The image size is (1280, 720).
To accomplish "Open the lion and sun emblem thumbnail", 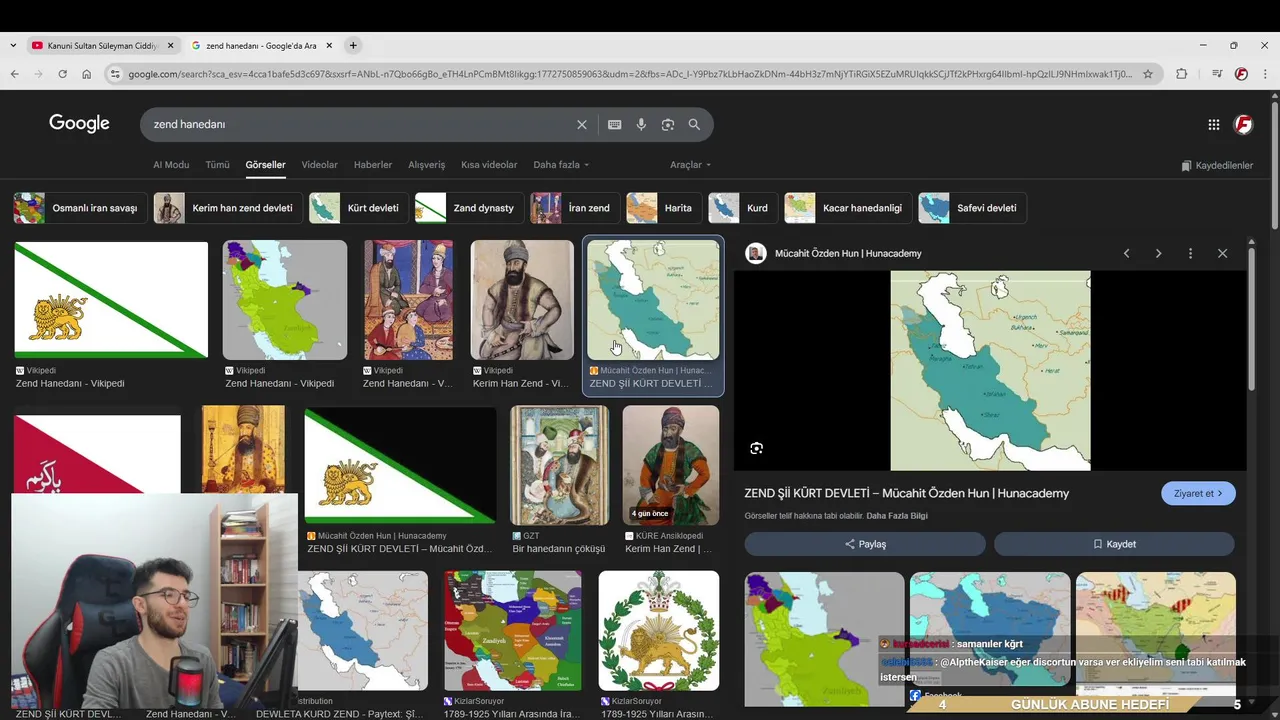I will click(x=658, y=630).
